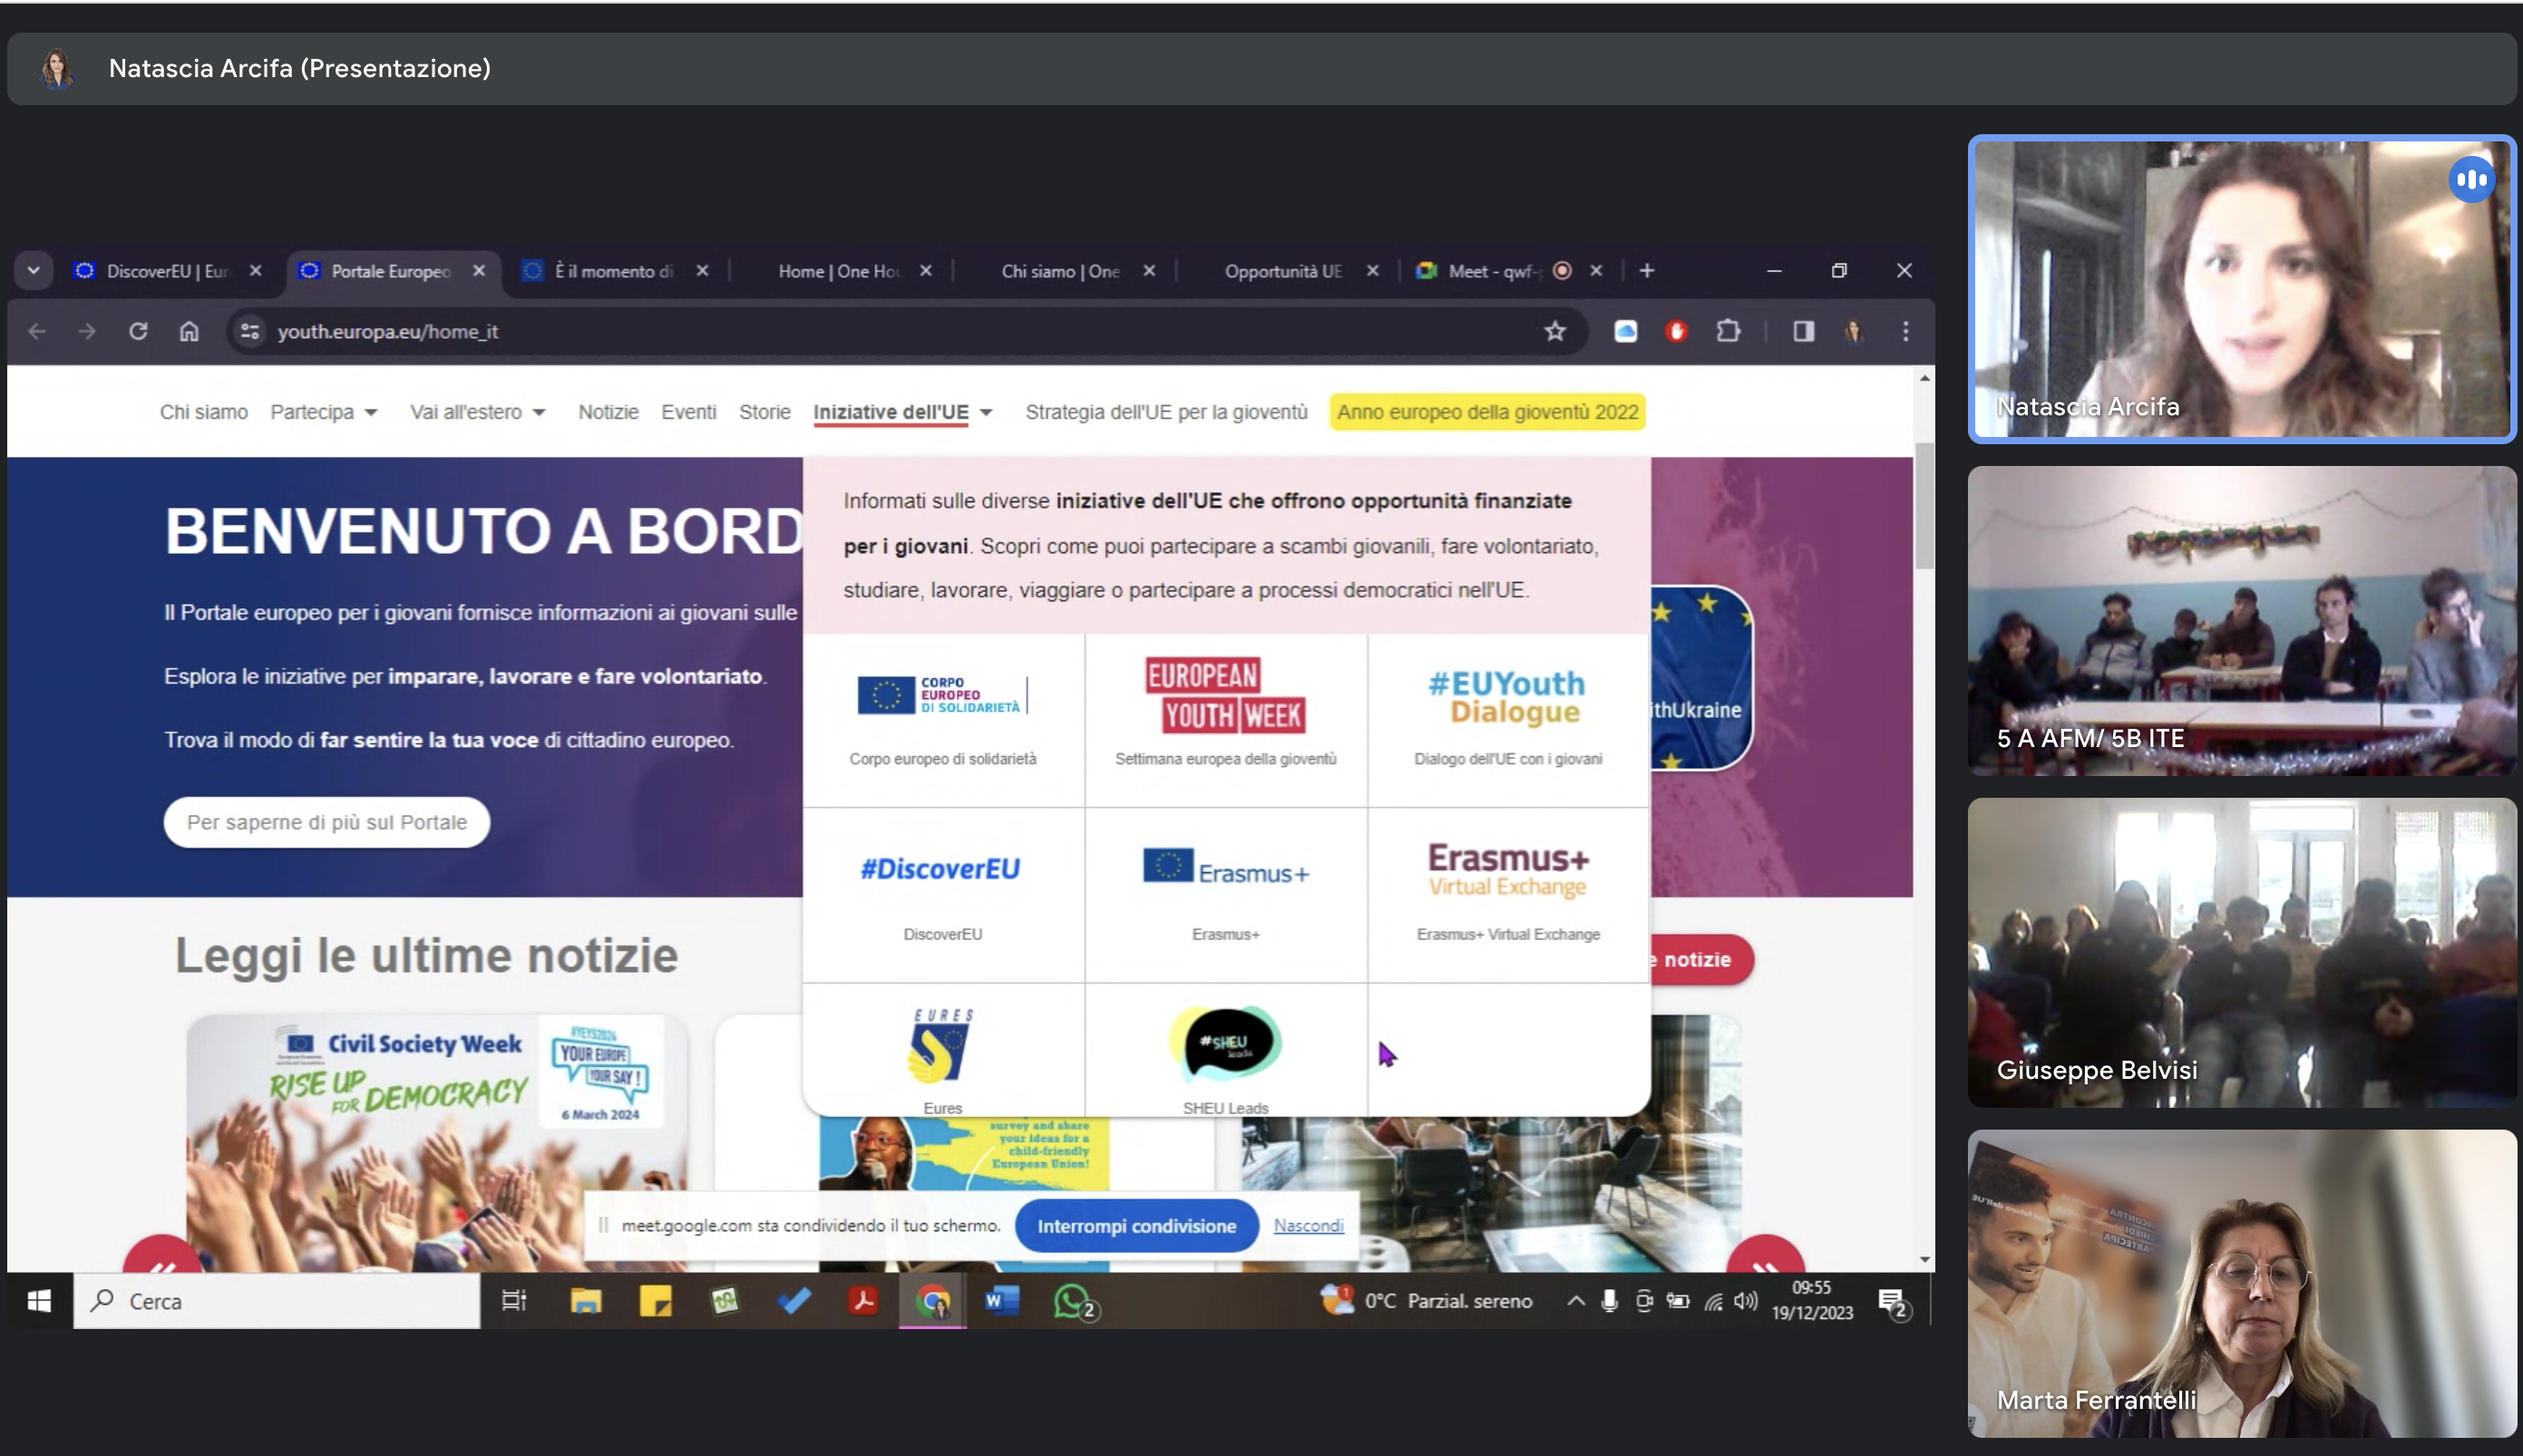Expand the Partecipa menu

point(324,412)
